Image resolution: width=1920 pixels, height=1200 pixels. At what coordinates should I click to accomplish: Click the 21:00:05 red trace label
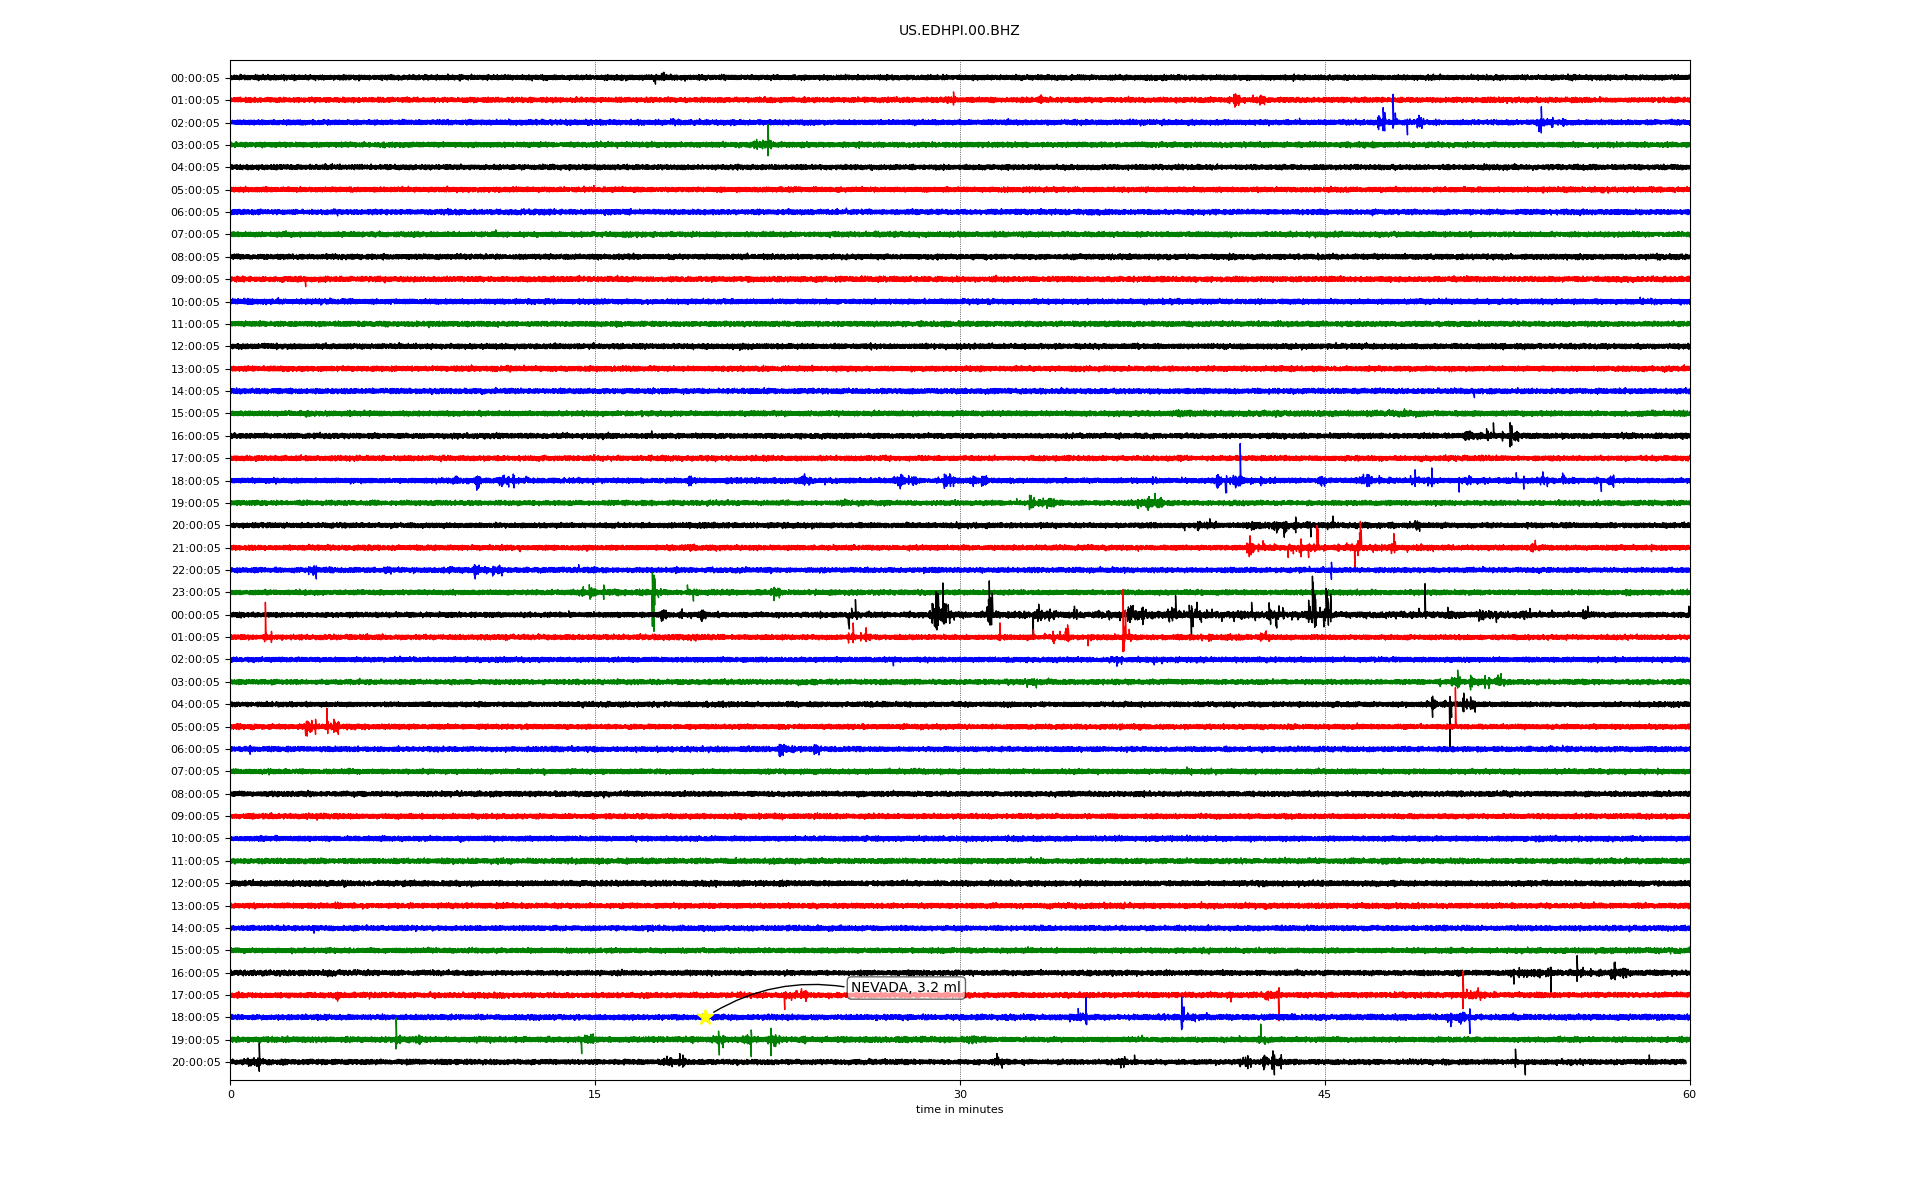195,549
